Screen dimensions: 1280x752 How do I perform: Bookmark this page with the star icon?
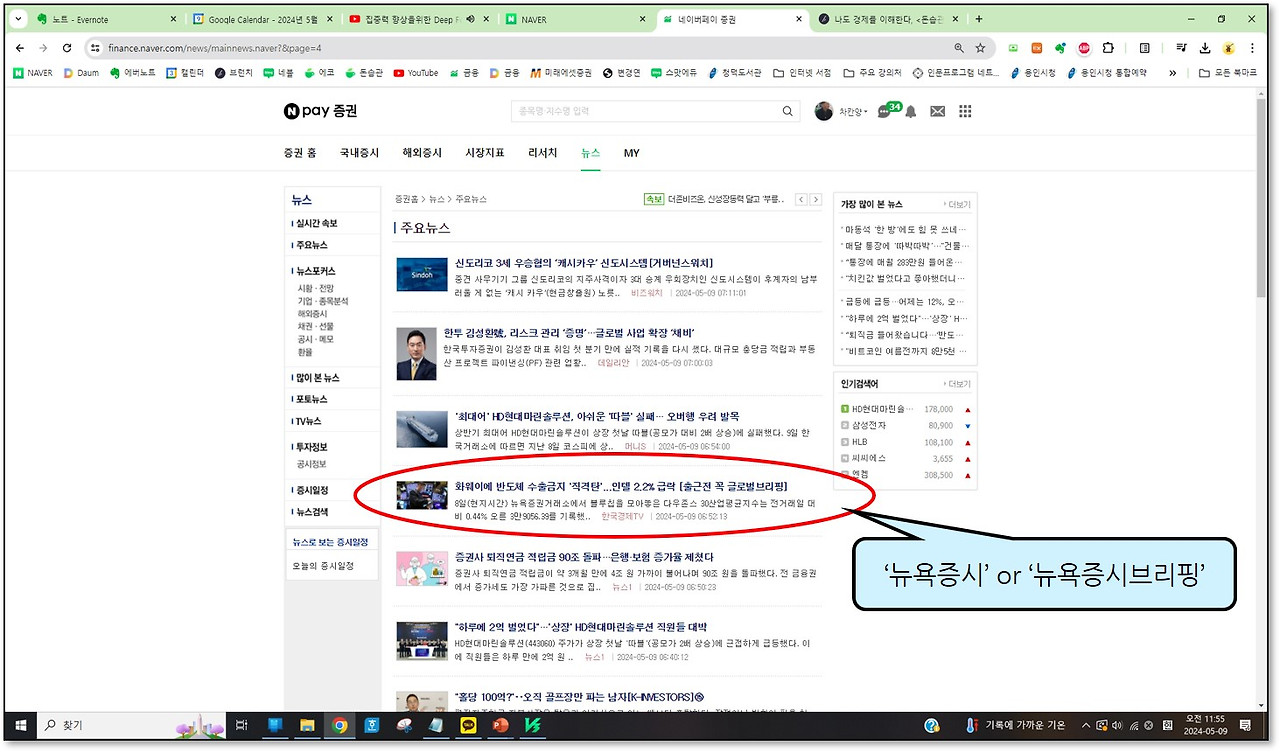(x=980, y=47)
